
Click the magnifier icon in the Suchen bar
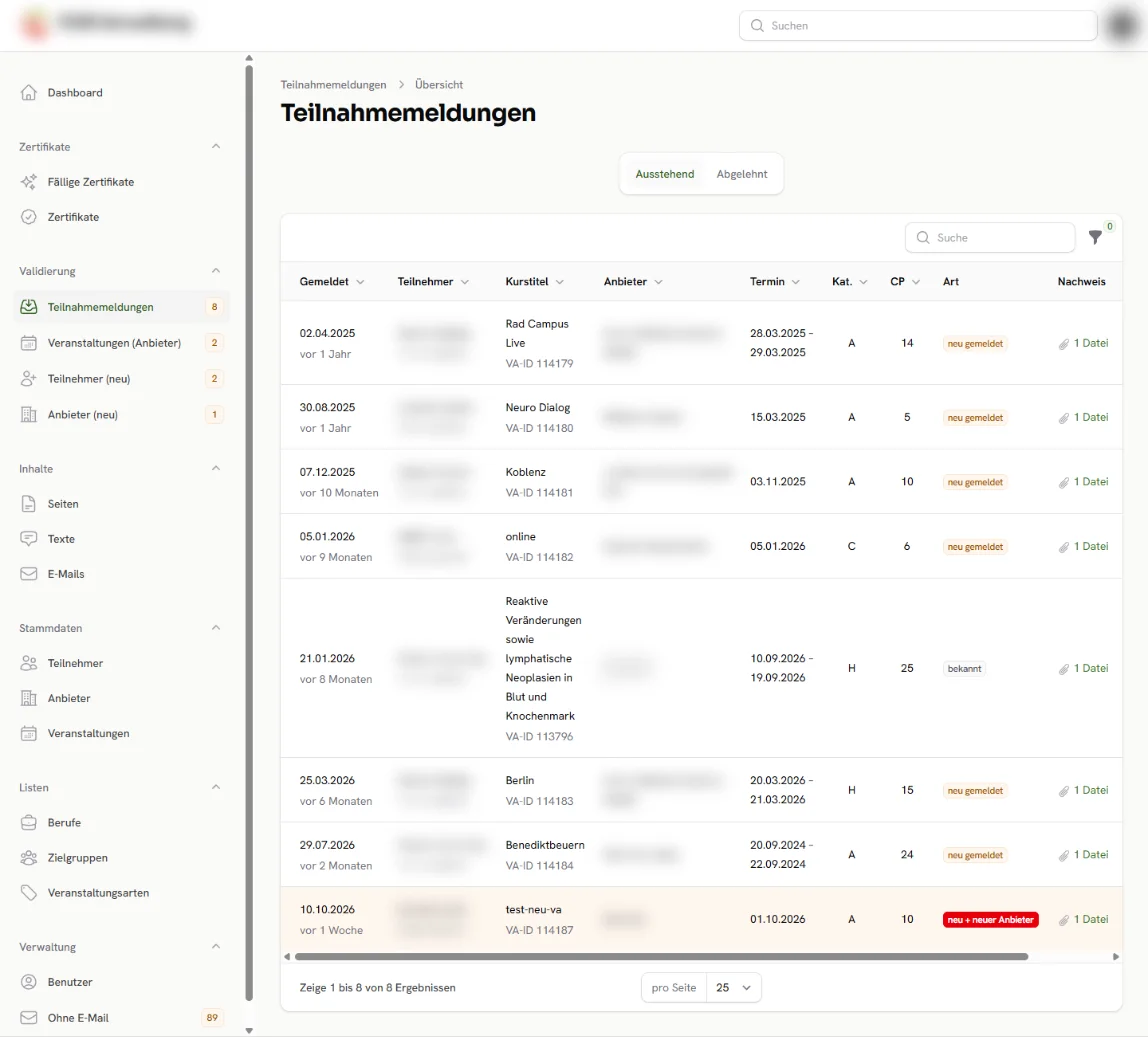757,26
